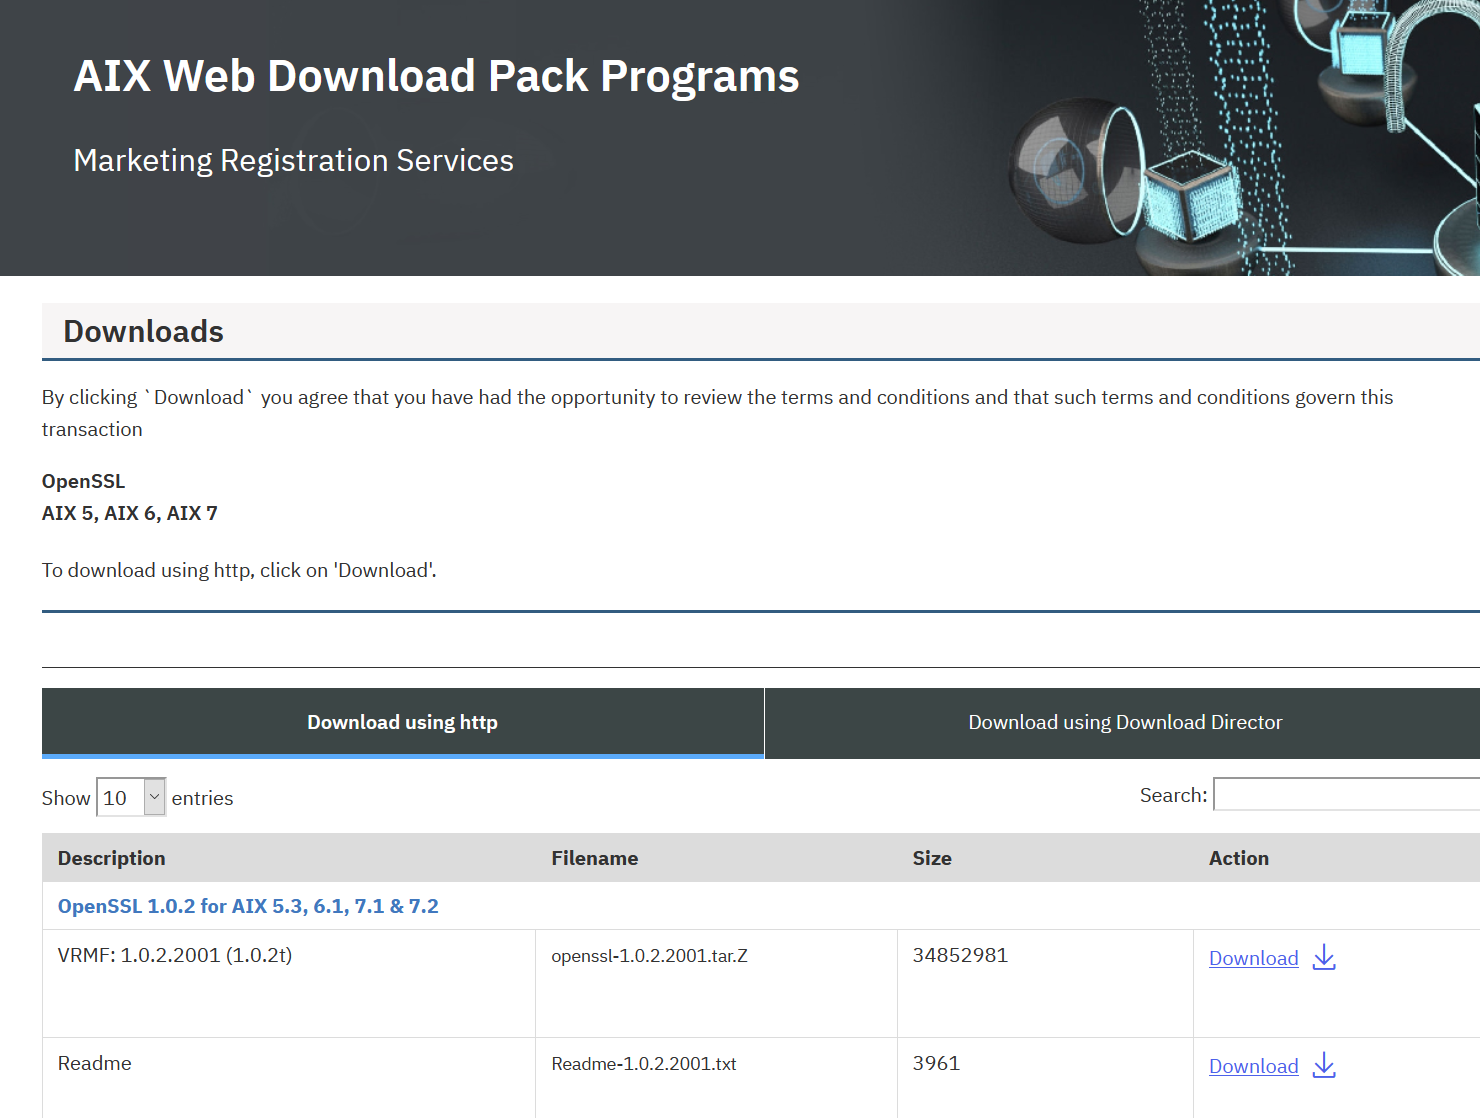Image resolution: width=1480 pixels, height=1118 pixels.
Task: Switch to Download using http tab
Action: tap(402, 722)
